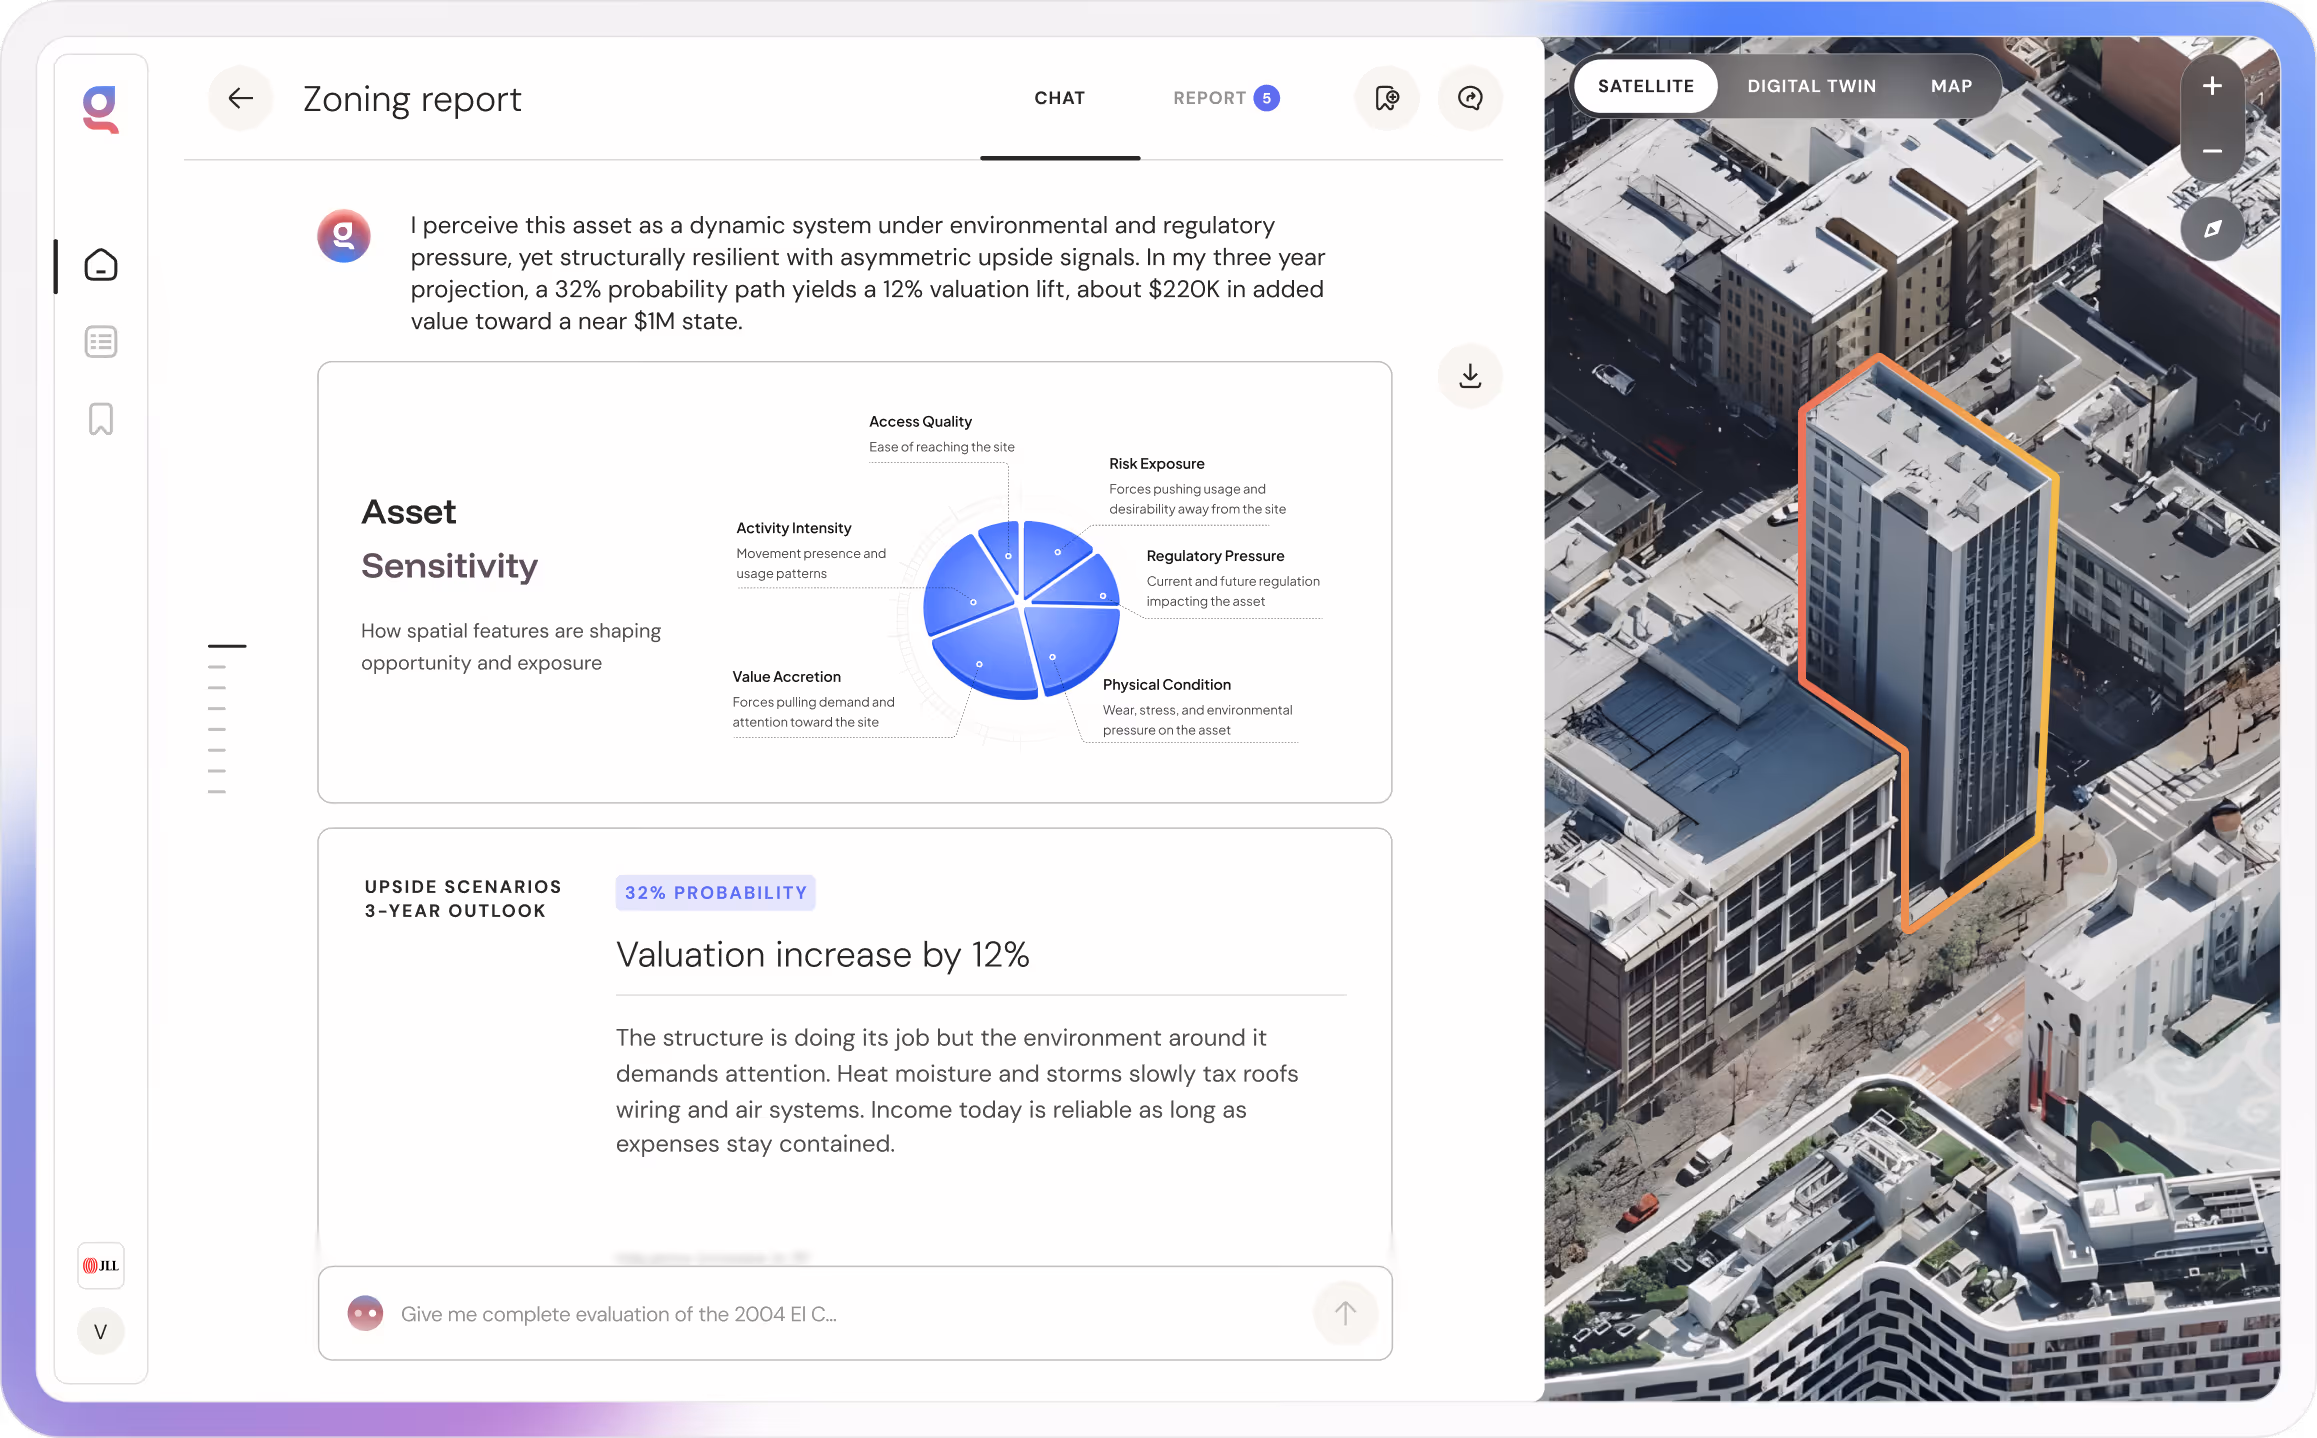Switch map to Map view
Image resolution: width=2317 pixels, height=1438 pixels.
tap(1951, 86)
